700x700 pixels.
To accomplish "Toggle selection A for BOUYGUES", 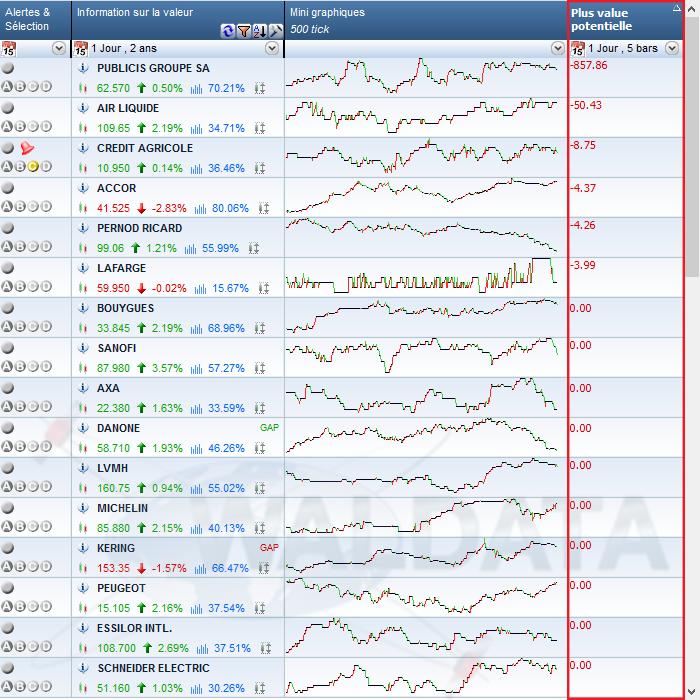I will pyautogui.click(x=7, y=326).
